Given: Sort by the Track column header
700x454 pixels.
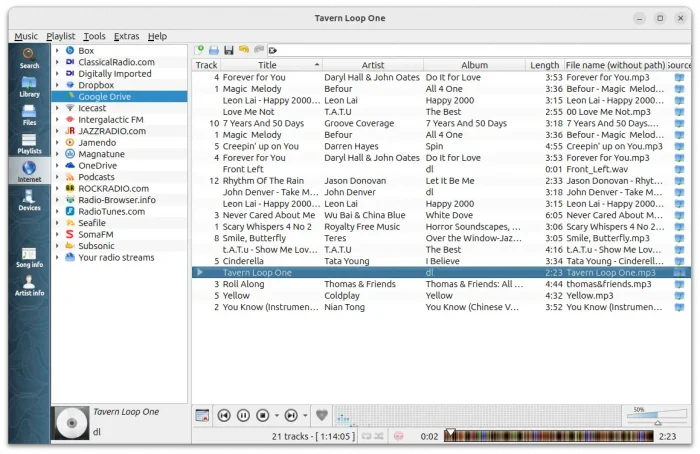Looking at the screenshot, I should click(206, 65).
